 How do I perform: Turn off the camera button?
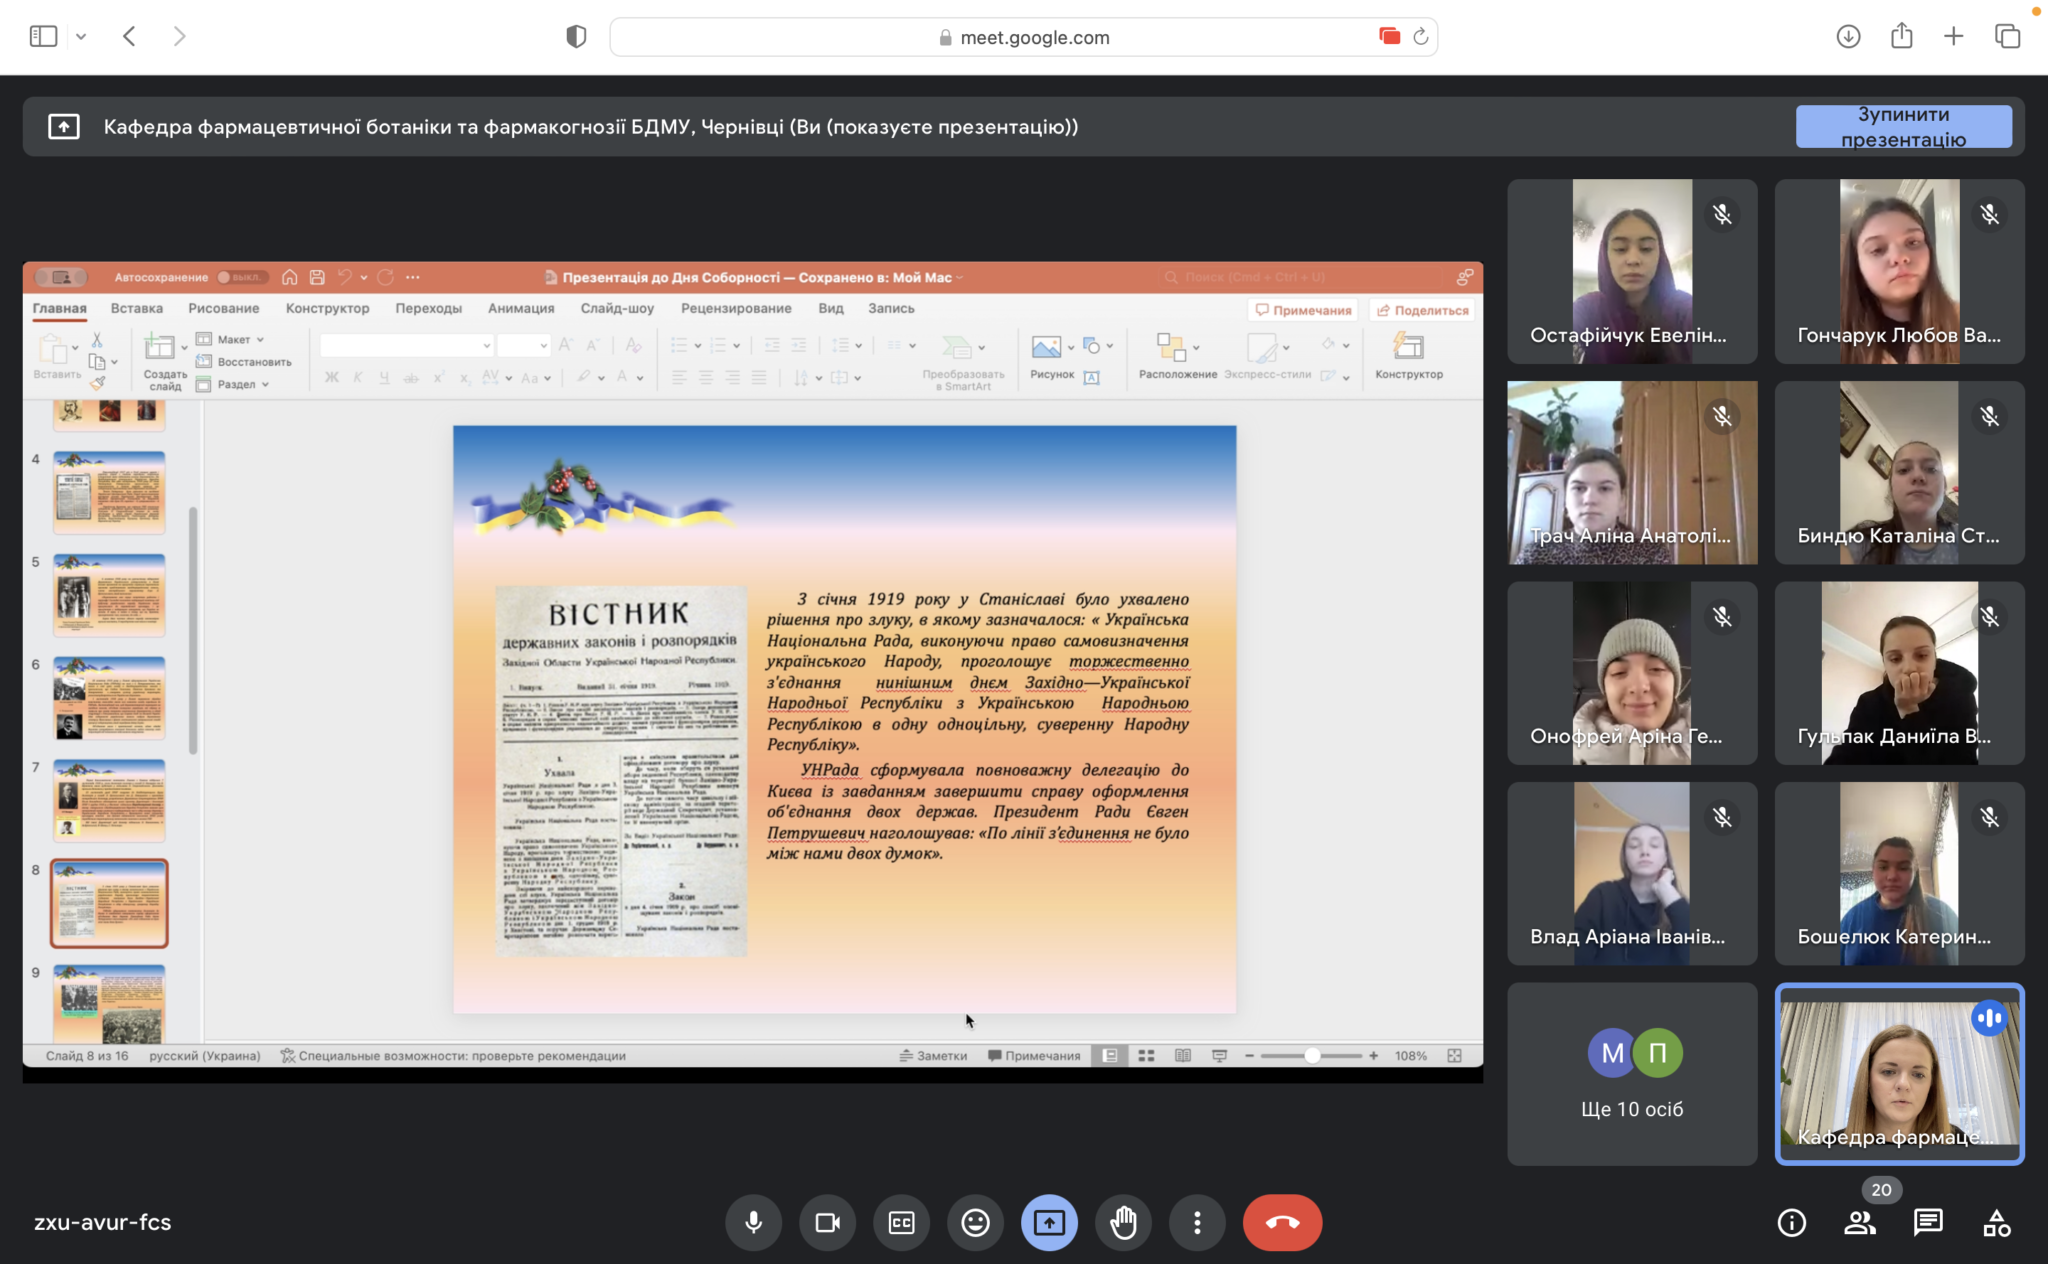(x=827, y=1222)
